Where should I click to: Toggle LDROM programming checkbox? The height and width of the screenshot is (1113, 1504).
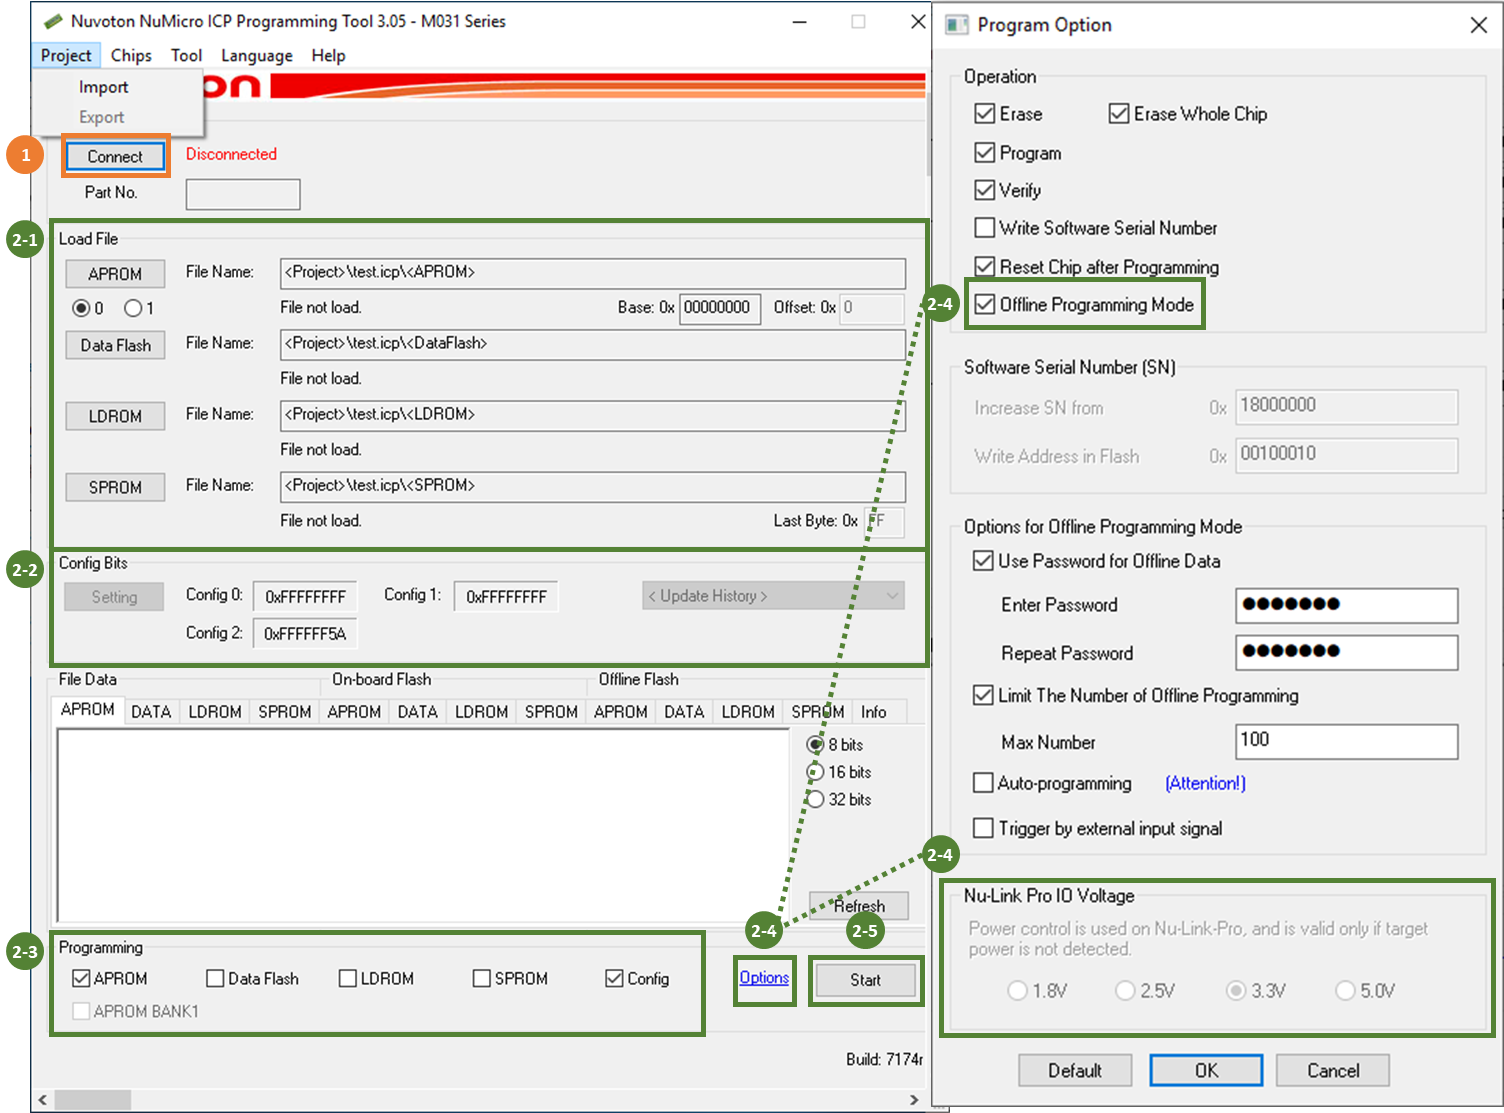click(348, 979)
